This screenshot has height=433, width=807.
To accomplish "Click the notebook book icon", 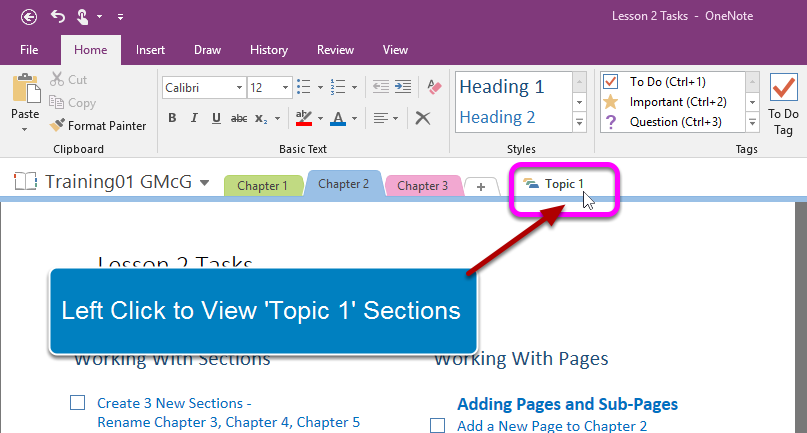I will 25,181.
